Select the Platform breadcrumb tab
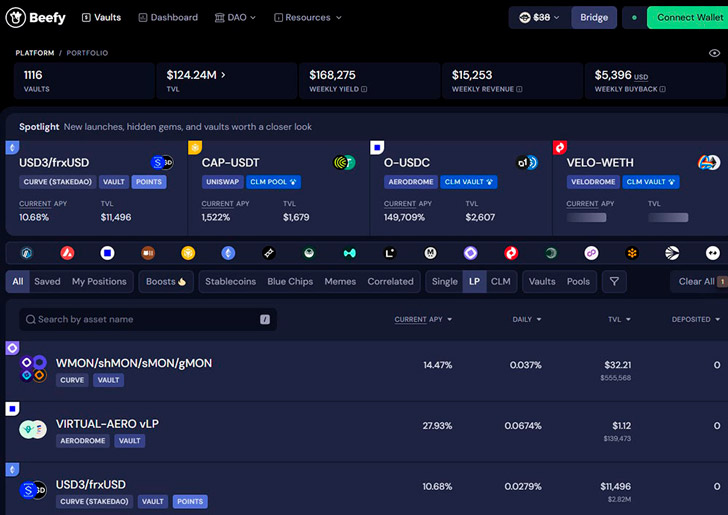Screen dimensions: 728x515 pyautogui.click(x=35, y=53)
